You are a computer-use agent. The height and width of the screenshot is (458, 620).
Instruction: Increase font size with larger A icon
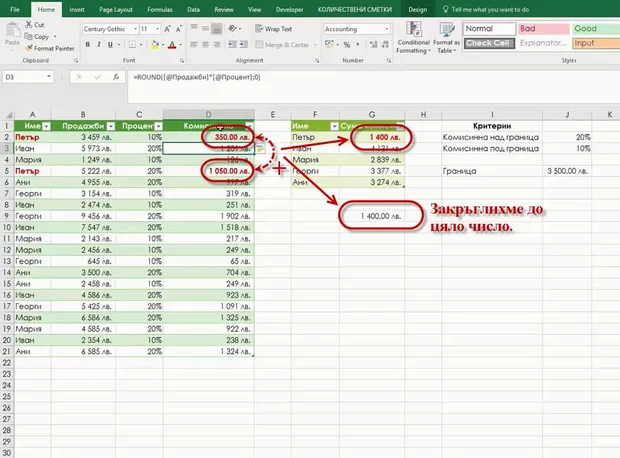point(167,29)
